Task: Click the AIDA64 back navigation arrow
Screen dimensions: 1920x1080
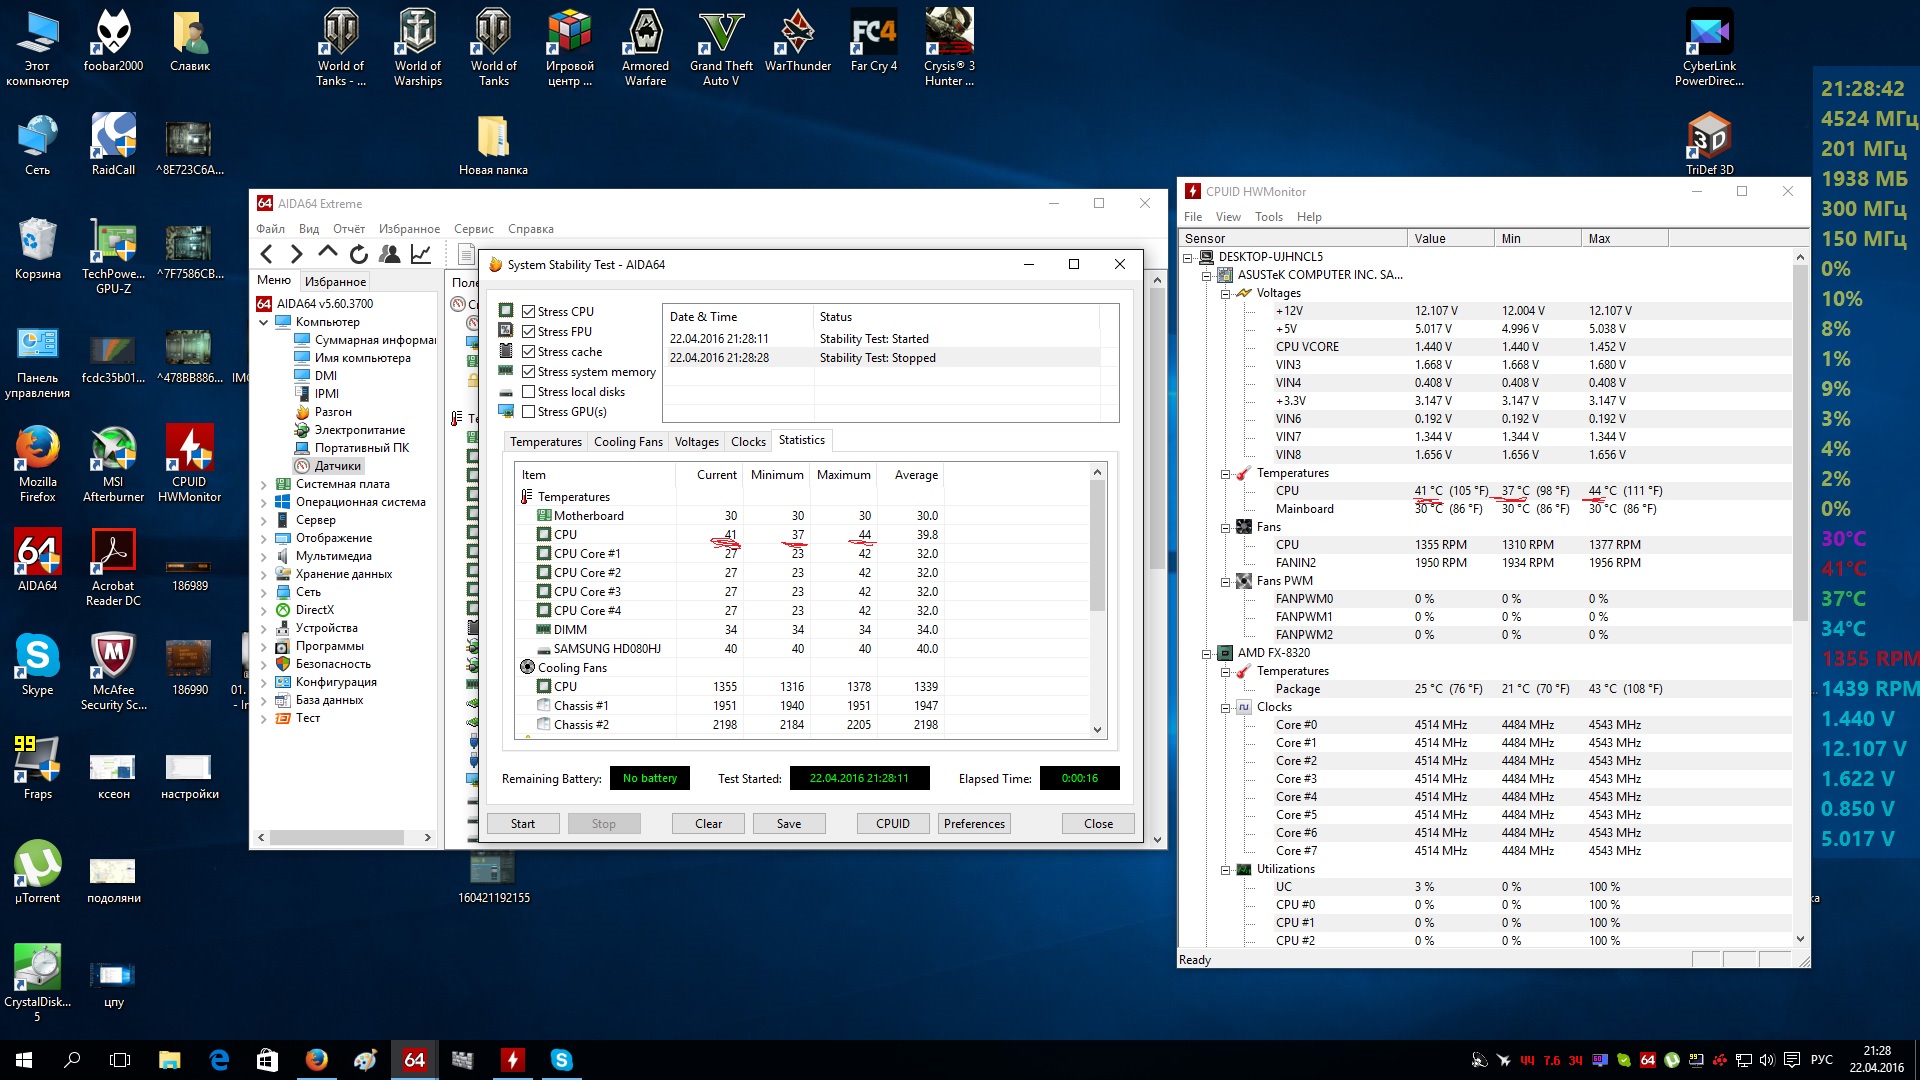Action: (267, 254)
